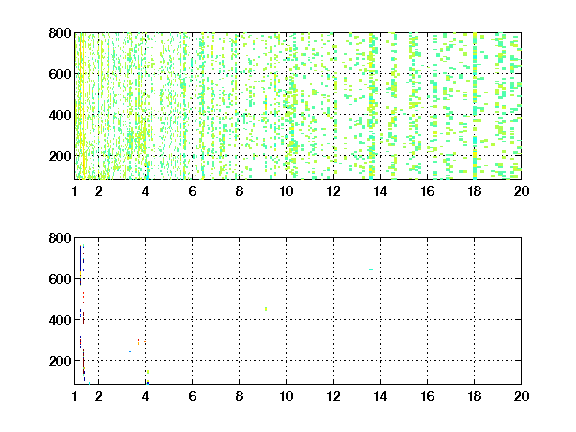Select the 800 y-axis tick label of upper plot

click(60, 33)
